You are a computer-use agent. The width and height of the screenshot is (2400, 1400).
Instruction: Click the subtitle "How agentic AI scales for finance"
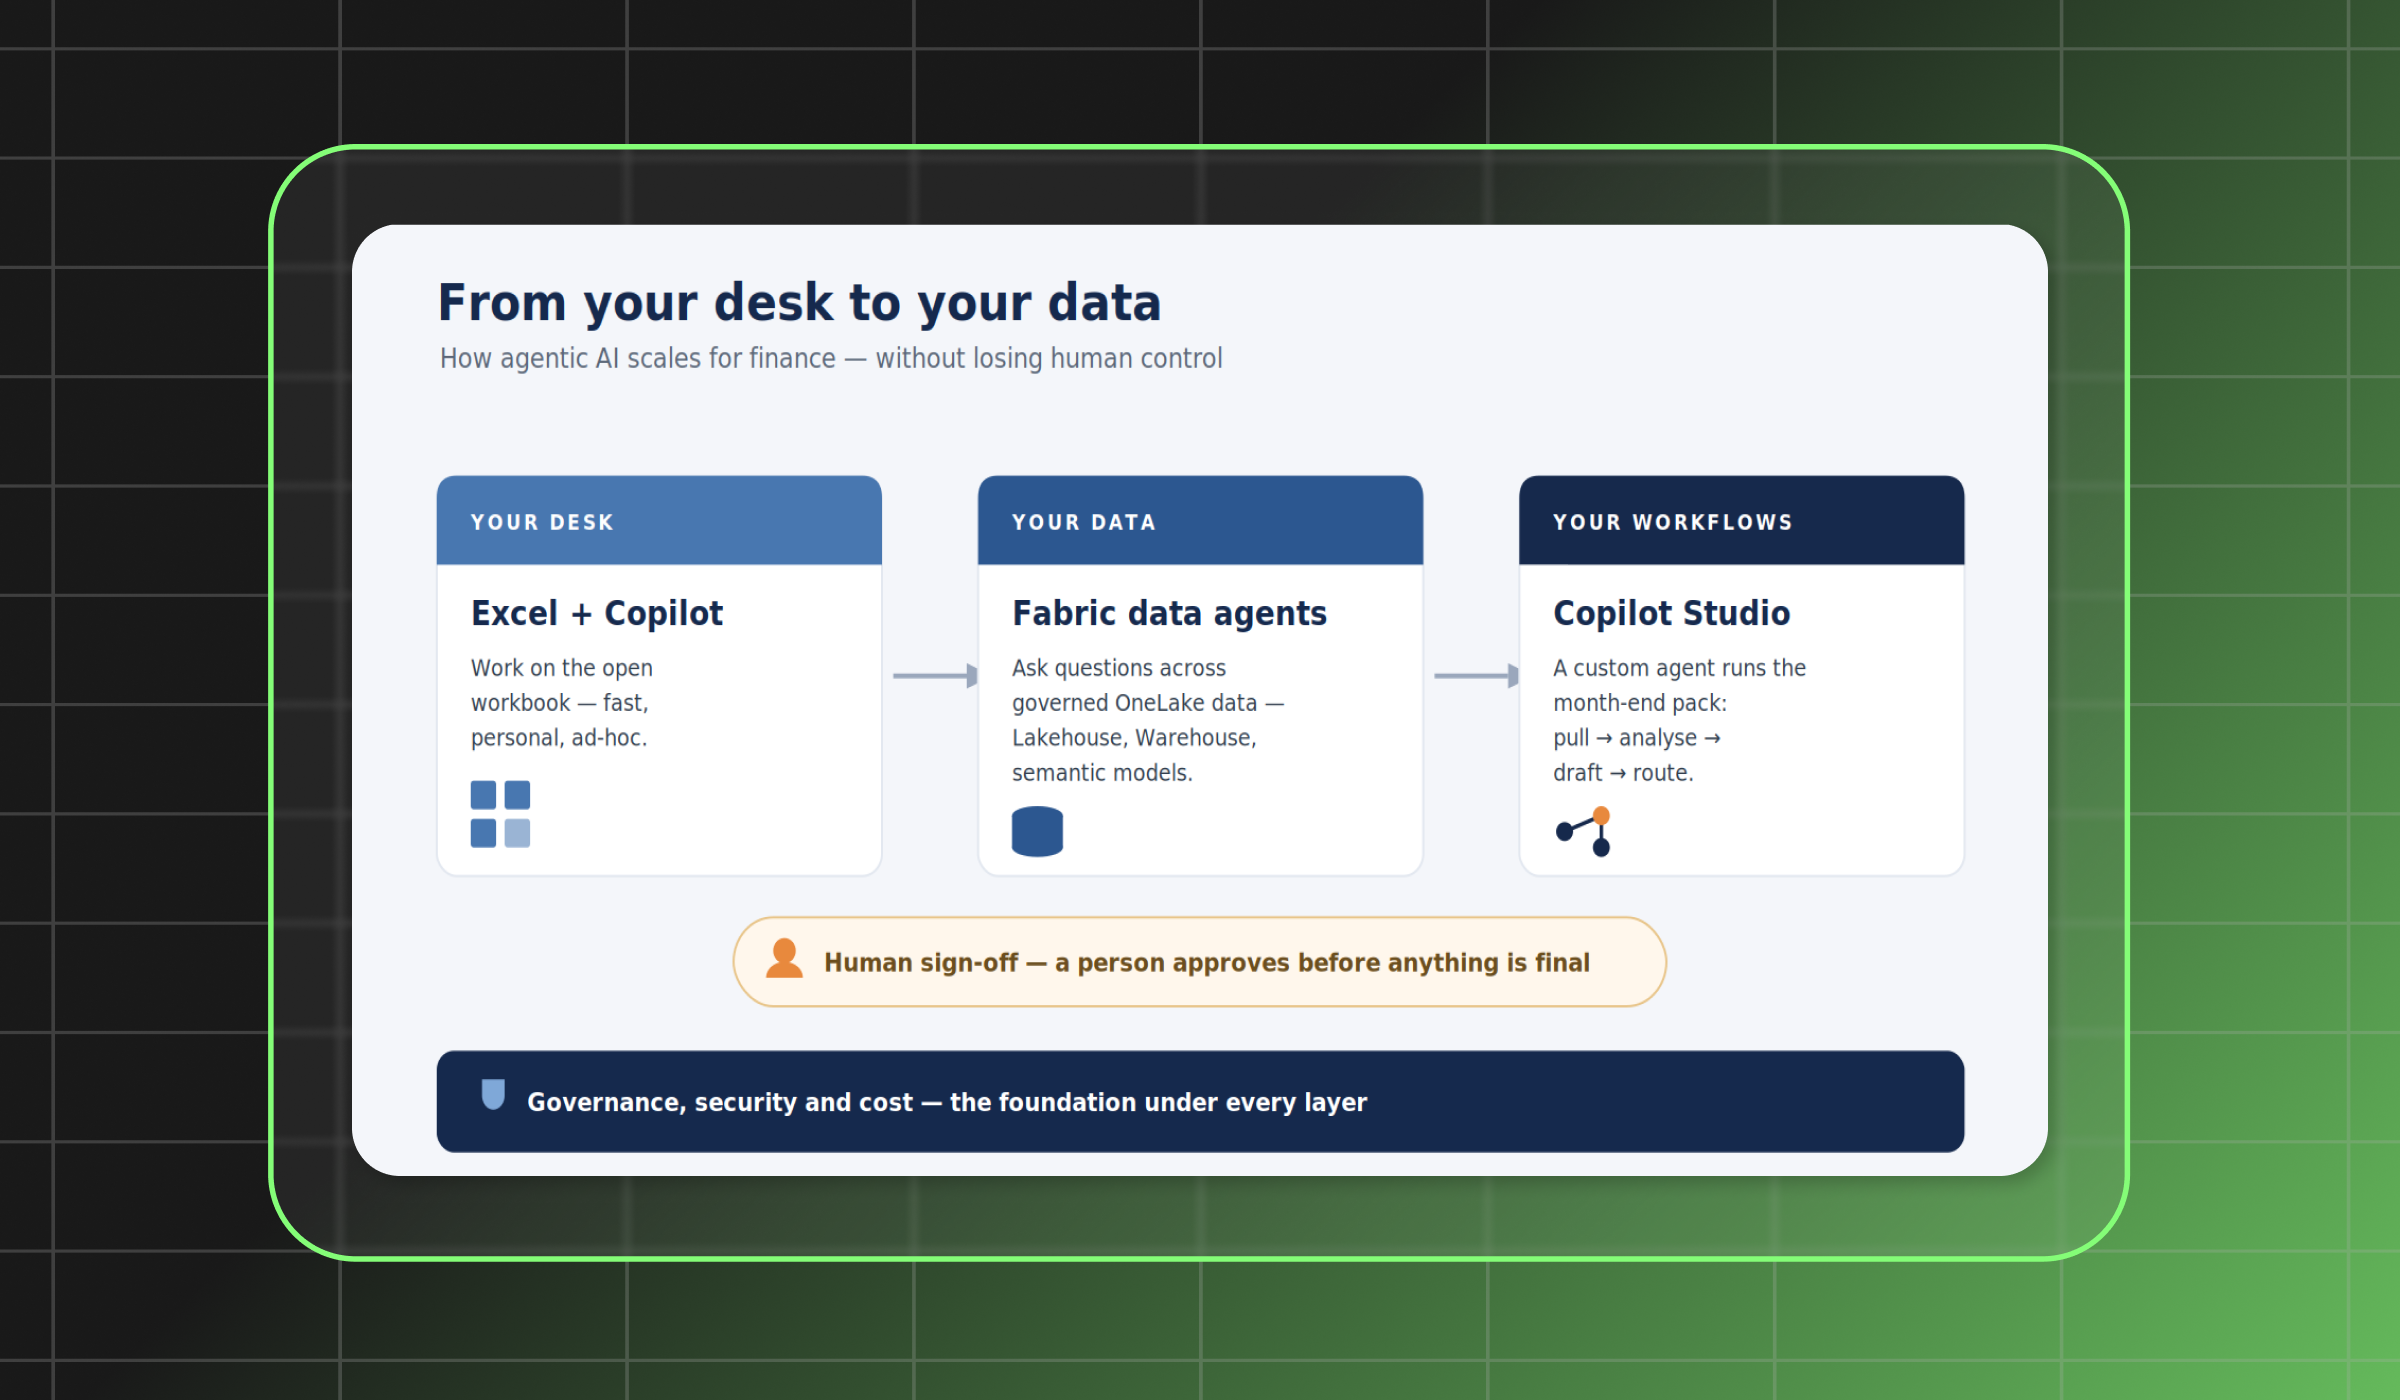pos(638,358)
